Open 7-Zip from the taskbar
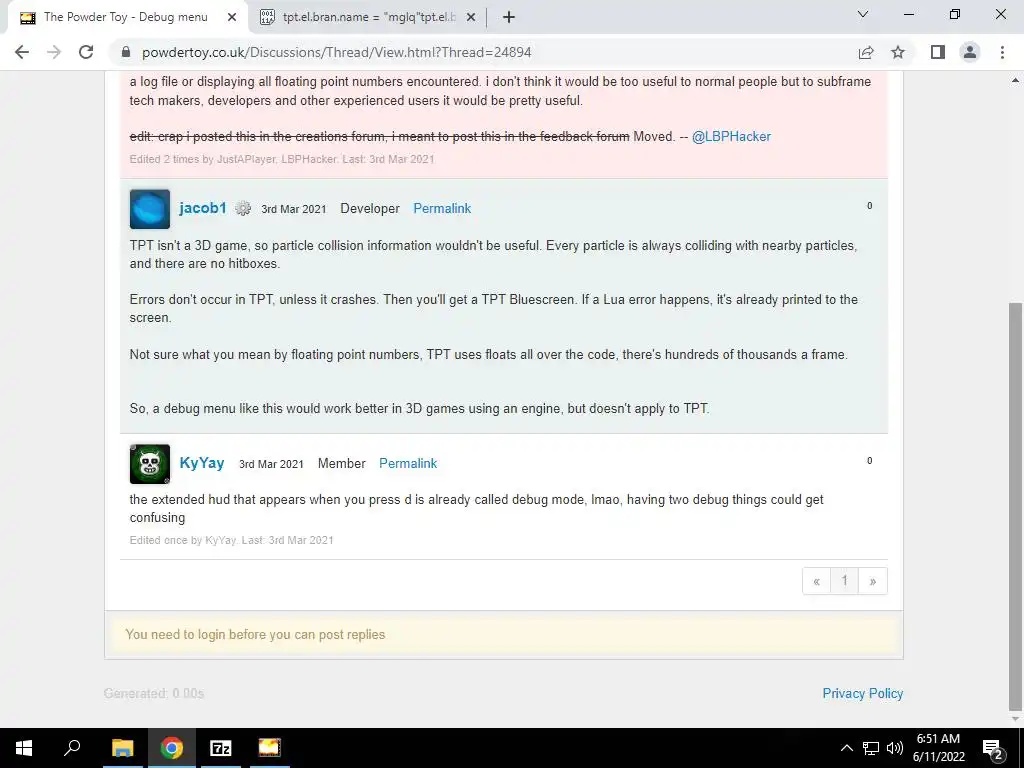This screenshot has width=1024, height=768. pos(221,748)
